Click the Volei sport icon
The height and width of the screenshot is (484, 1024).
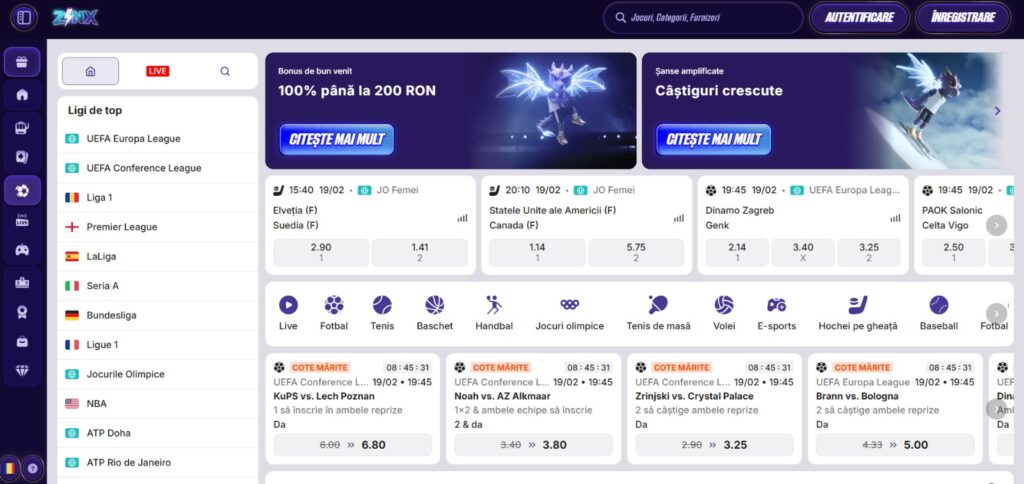[x=723, y=312]
